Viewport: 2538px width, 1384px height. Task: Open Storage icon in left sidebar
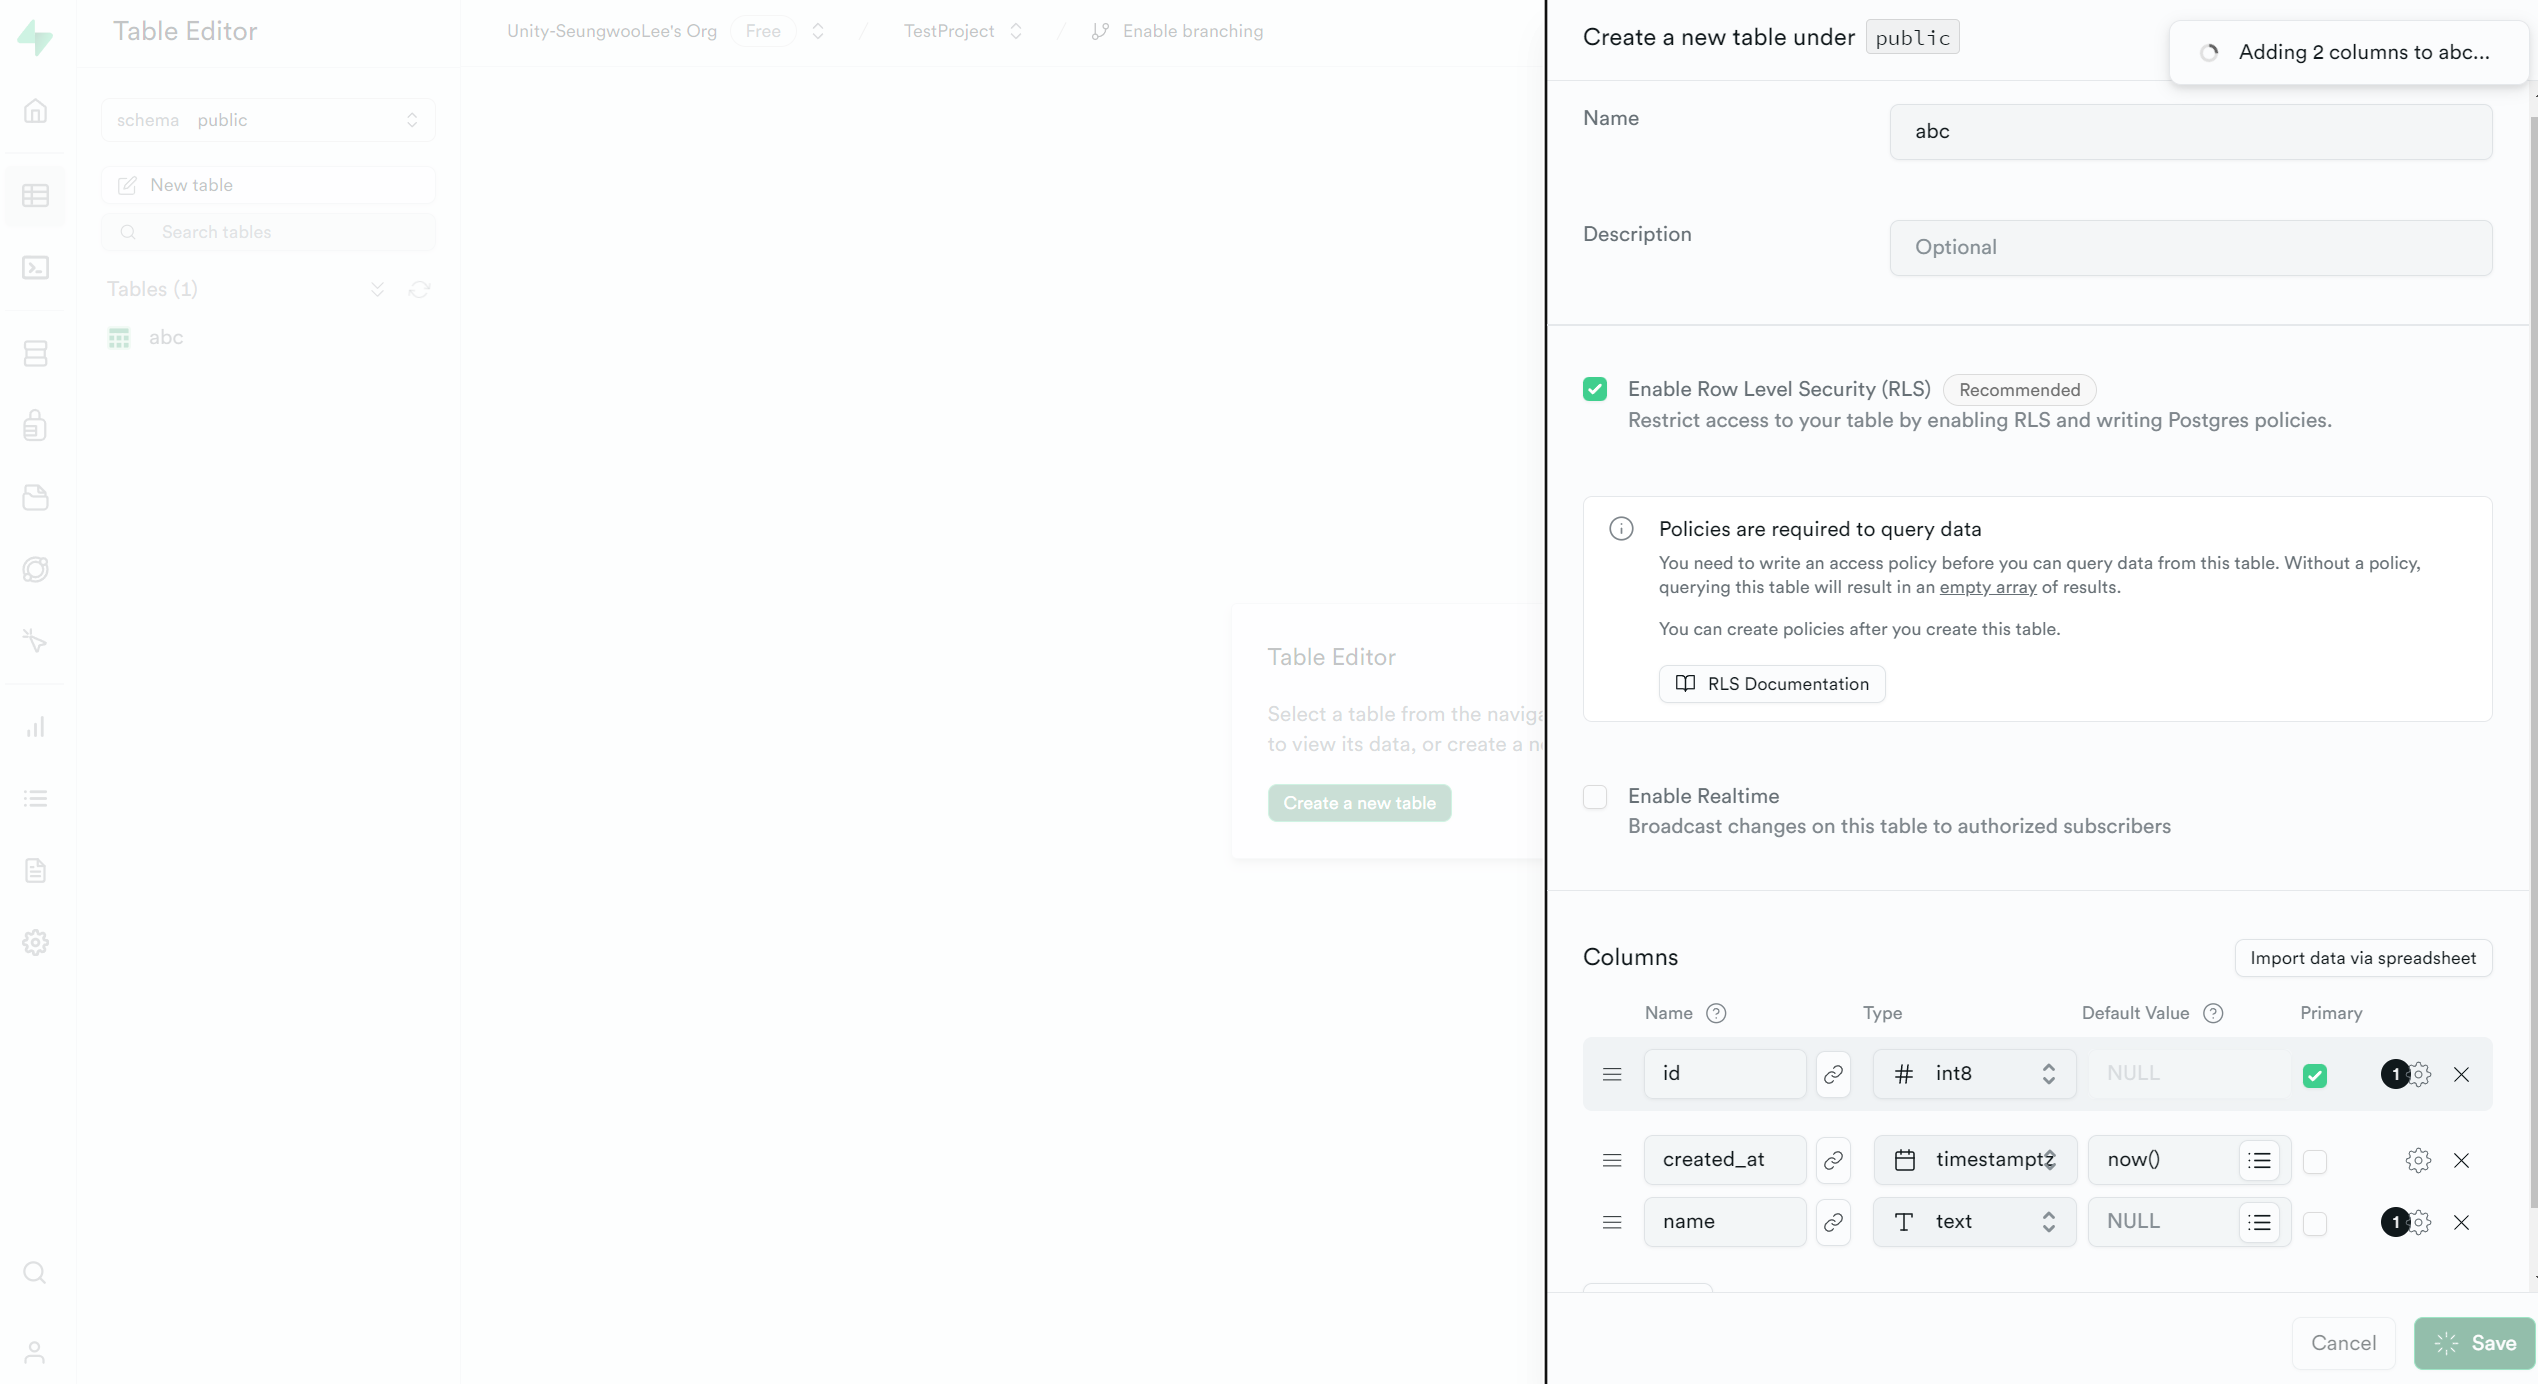36,498
